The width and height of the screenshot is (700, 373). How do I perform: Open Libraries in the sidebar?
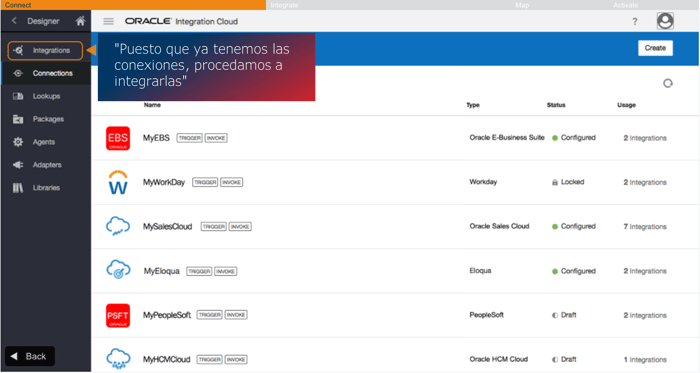tap(46, 188)
